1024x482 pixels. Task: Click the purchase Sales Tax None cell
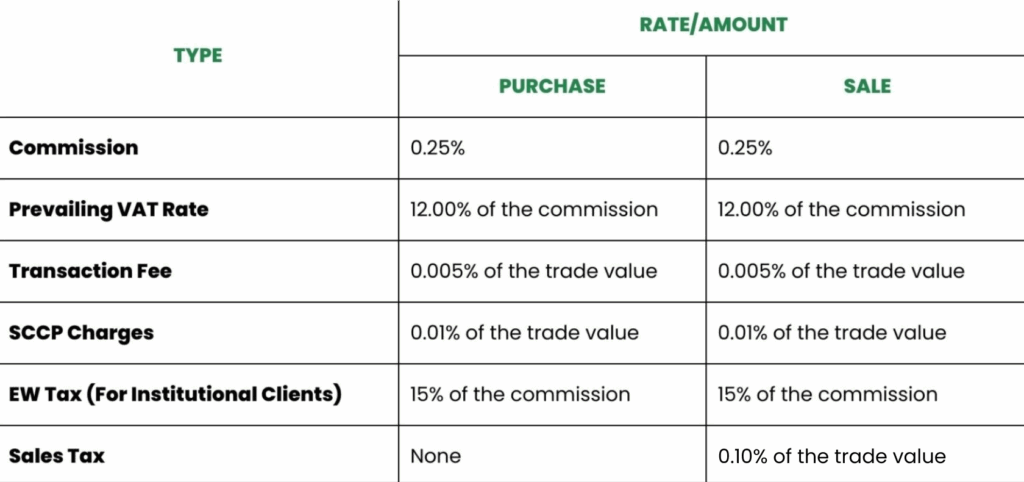click(436, 456)
